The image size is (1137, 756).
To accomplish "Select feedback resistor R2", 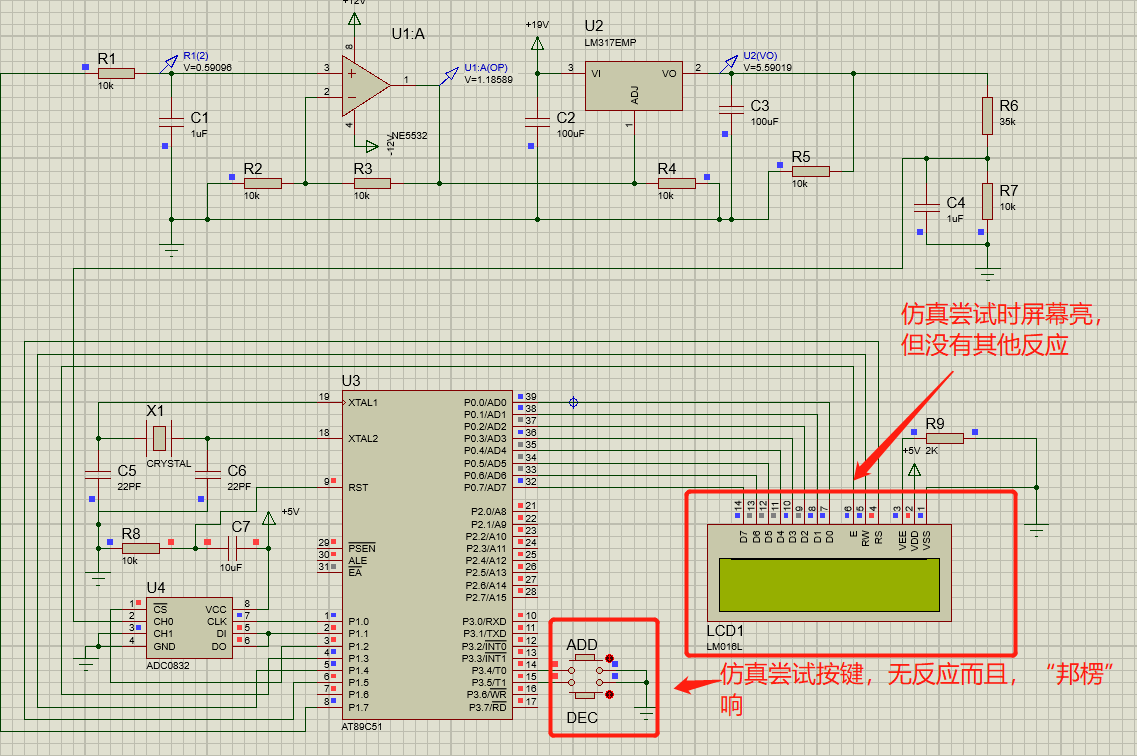I will (262, 183).
